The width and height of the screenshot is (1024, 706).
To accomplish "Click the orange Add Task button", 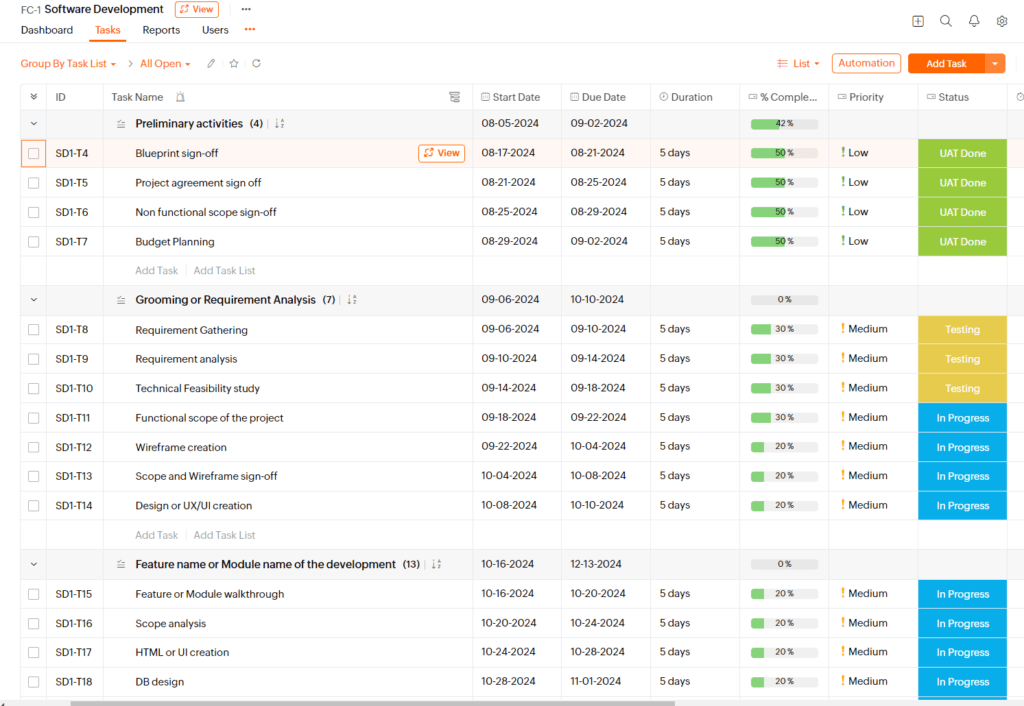I will tap(946, 64).
